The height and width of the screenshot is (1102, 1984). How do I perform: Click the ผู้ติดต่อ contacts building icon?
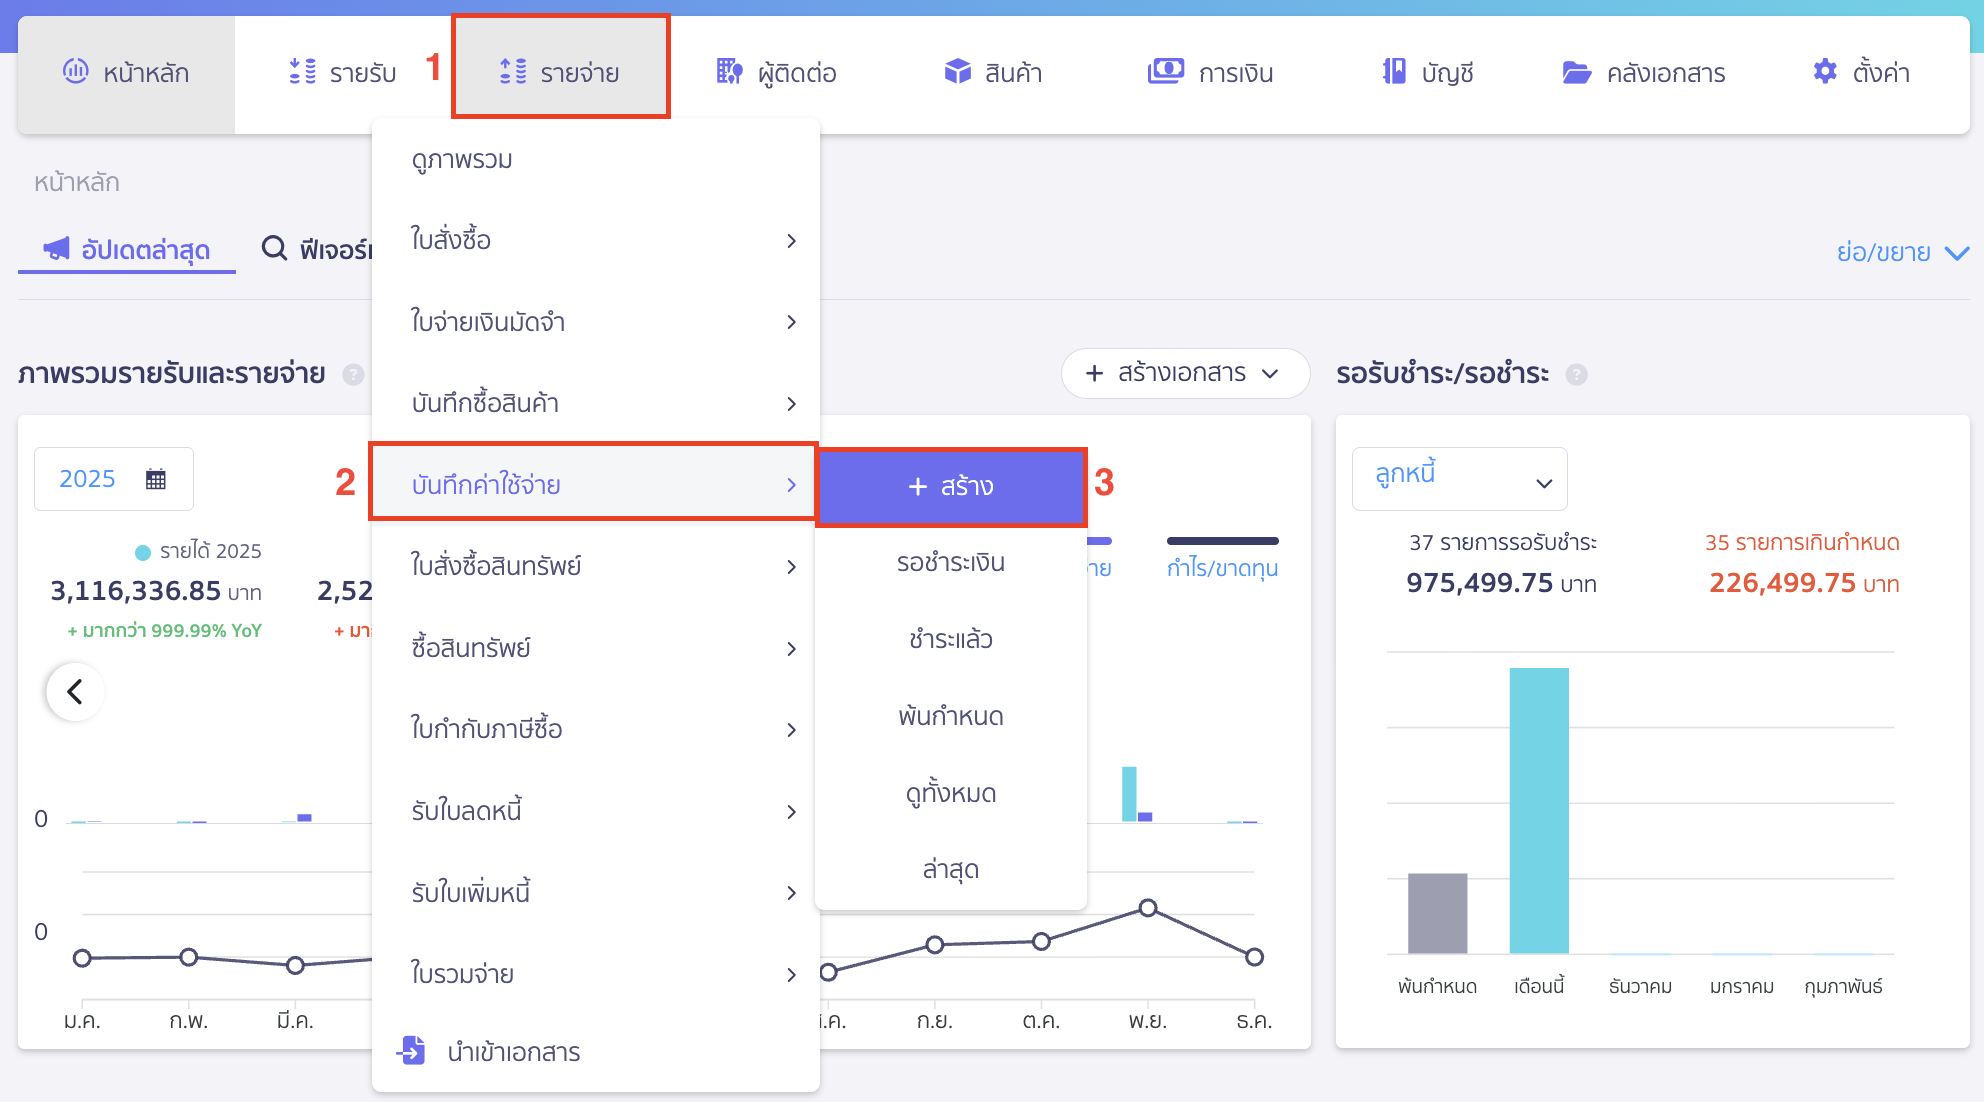[729, 71]
